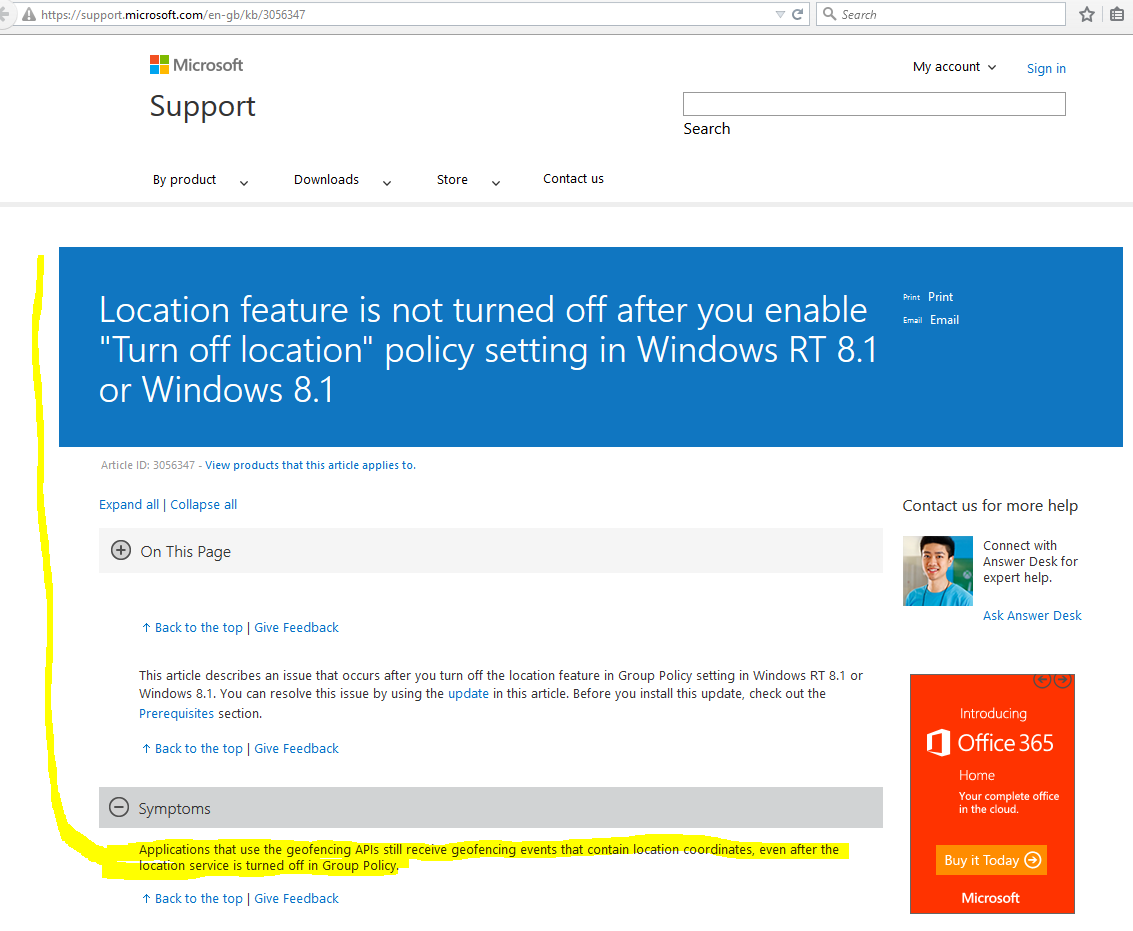Click the small Email icon
Screen dimensions: 1133x931
[x=913, y=320]
